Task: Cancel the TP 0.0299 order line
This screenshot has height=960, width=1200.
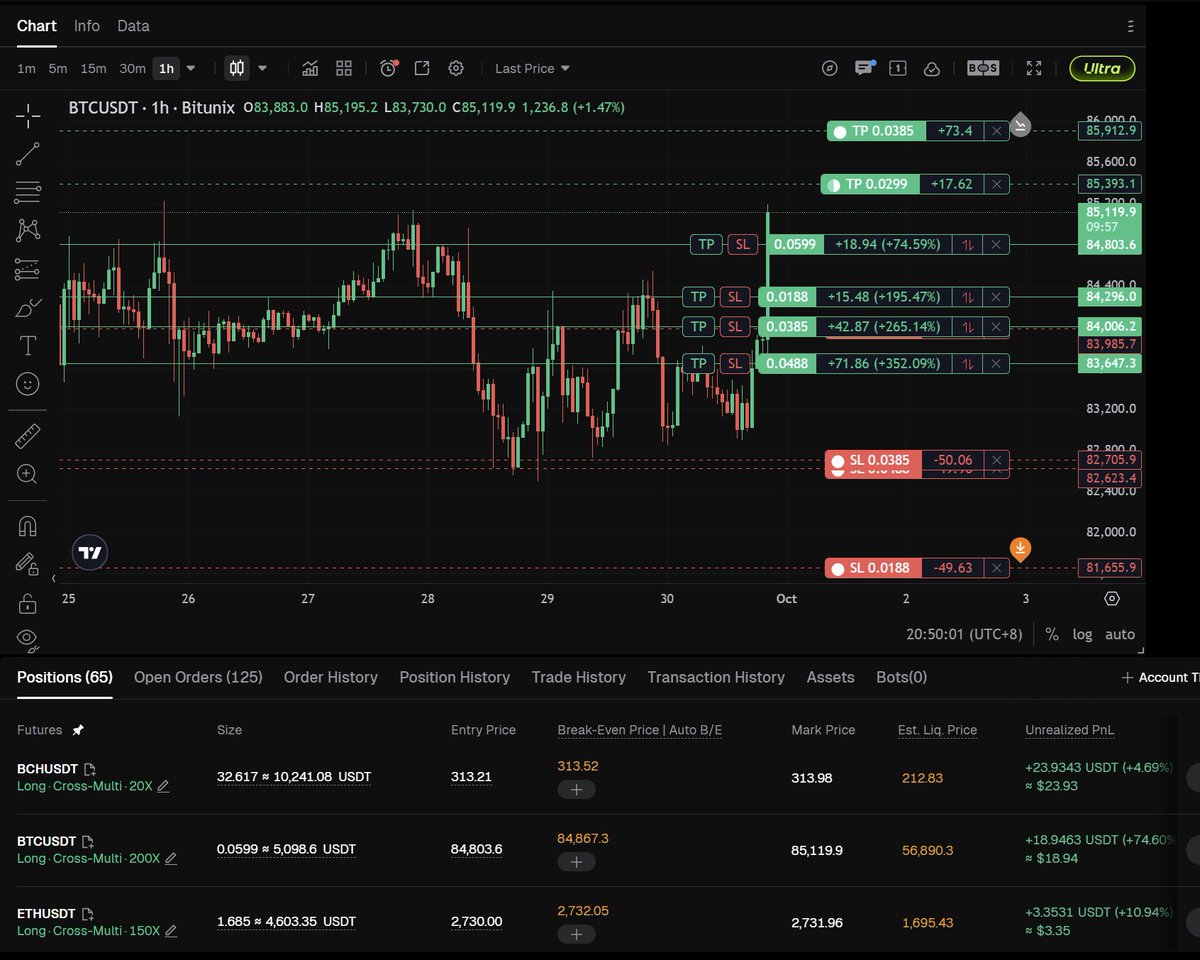Action: pyautogui.click(x=996, y=184)
